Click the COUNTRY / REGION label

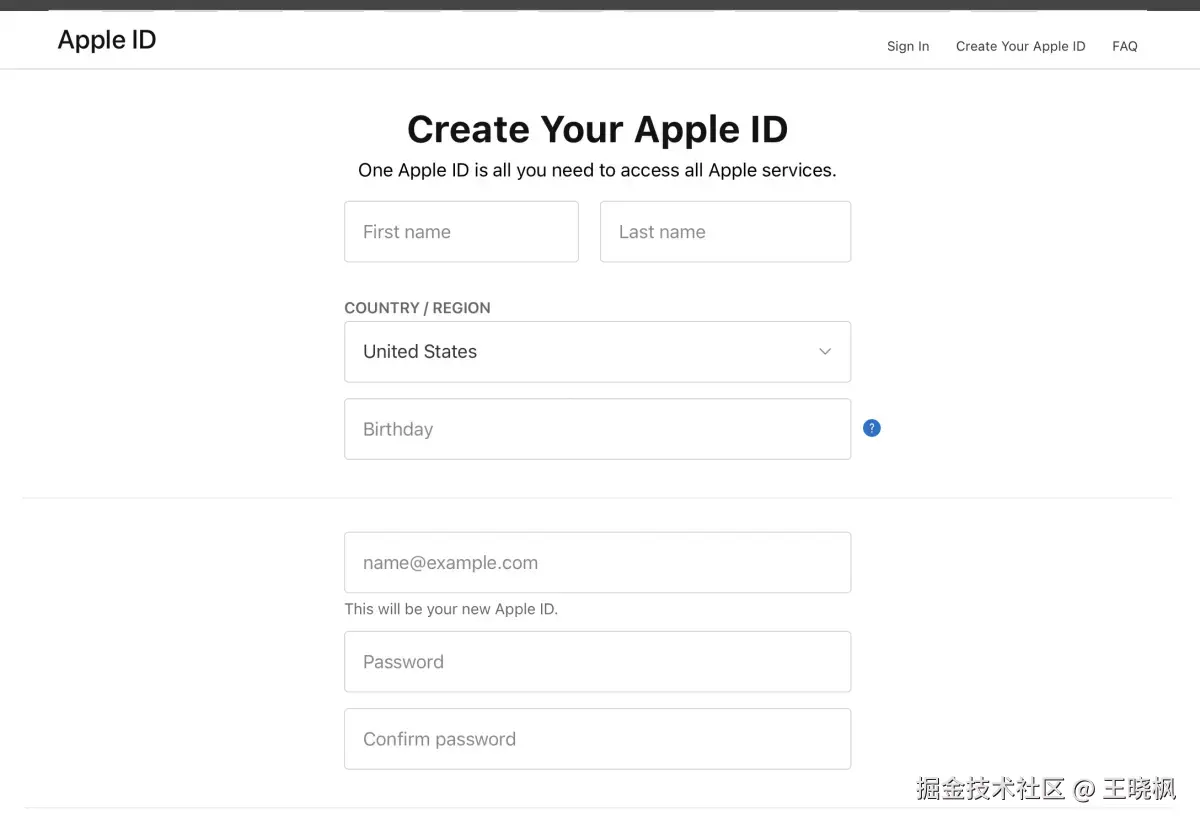(x=417, y=308)
